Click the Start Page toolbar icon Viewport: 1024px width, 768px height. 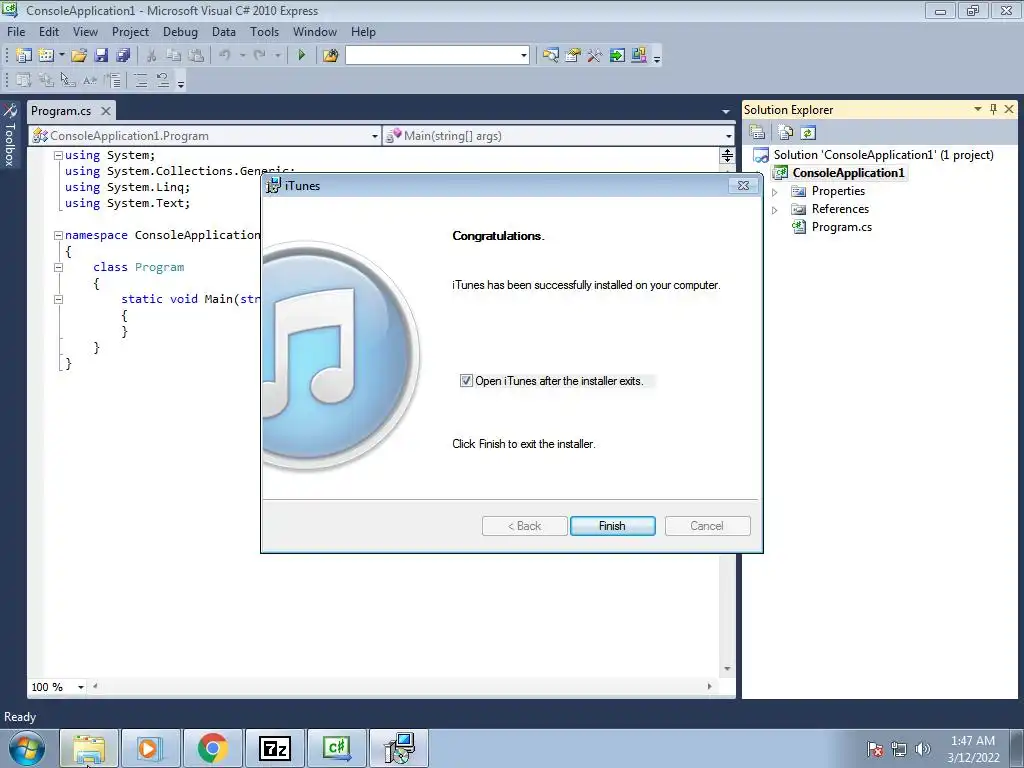click(x=616, y=56)
